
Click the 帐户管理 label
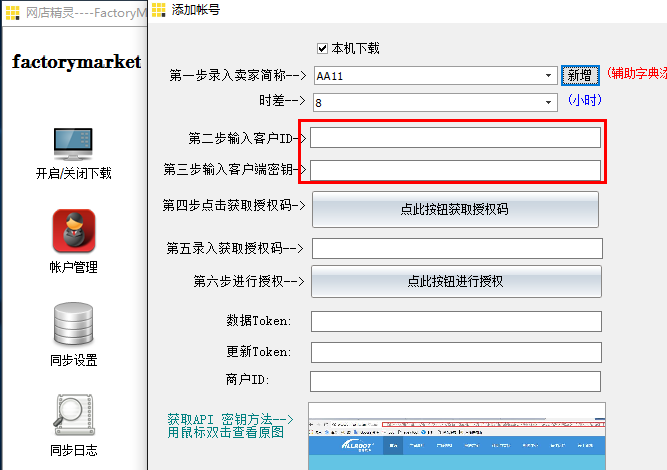pos(74,267)
